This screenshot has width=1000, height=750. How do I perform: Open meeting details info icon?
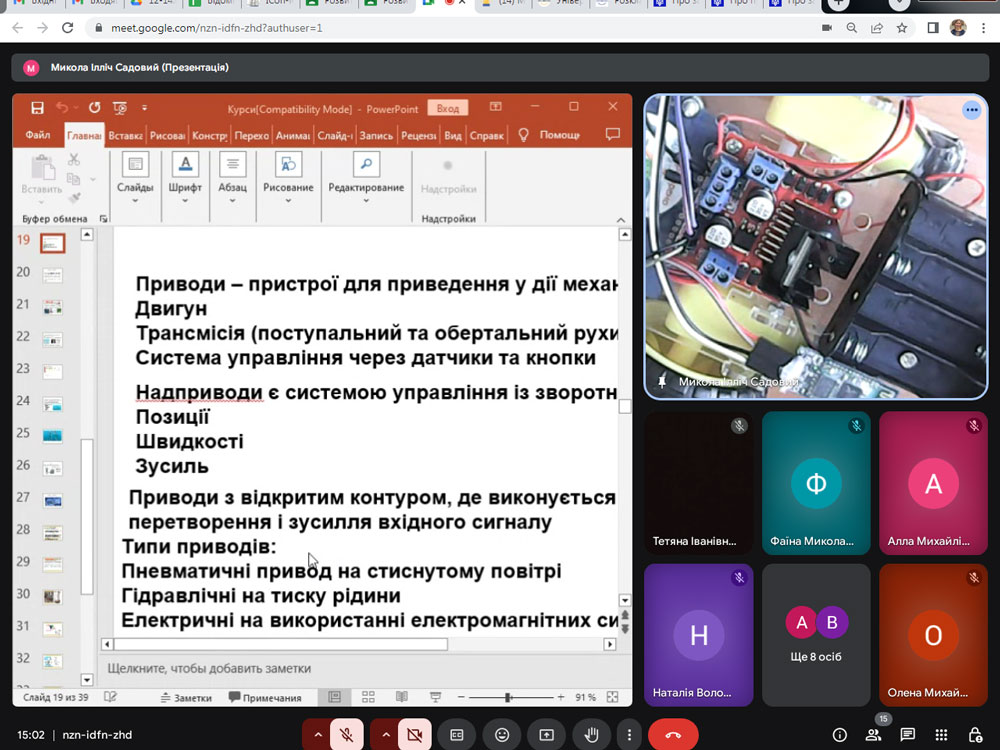point(840,735)
